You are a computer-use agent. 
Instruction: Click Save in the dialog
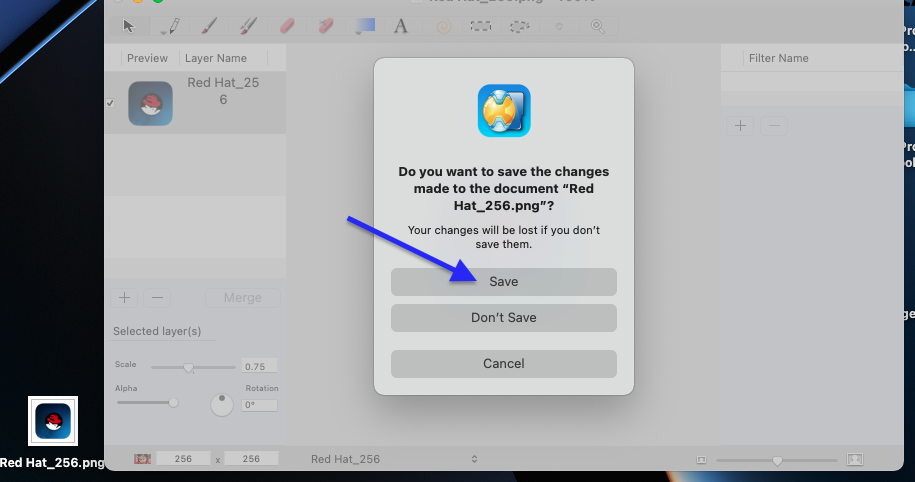[504, 282]
